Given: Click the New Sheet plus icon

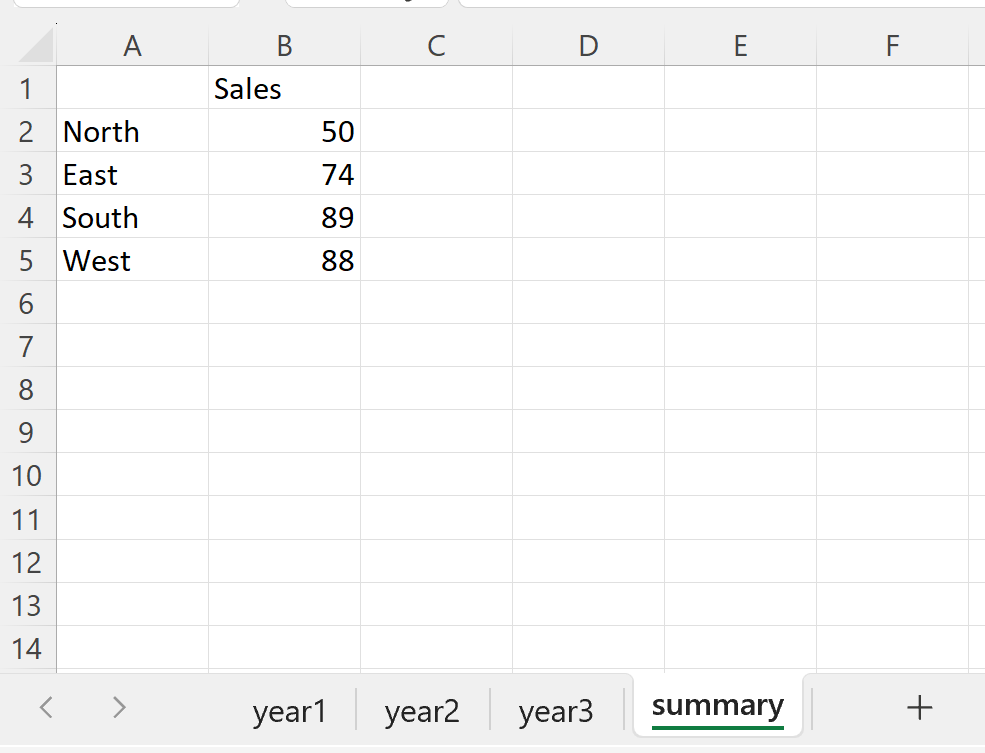Looking at the screenshot, I should point(918,707).
